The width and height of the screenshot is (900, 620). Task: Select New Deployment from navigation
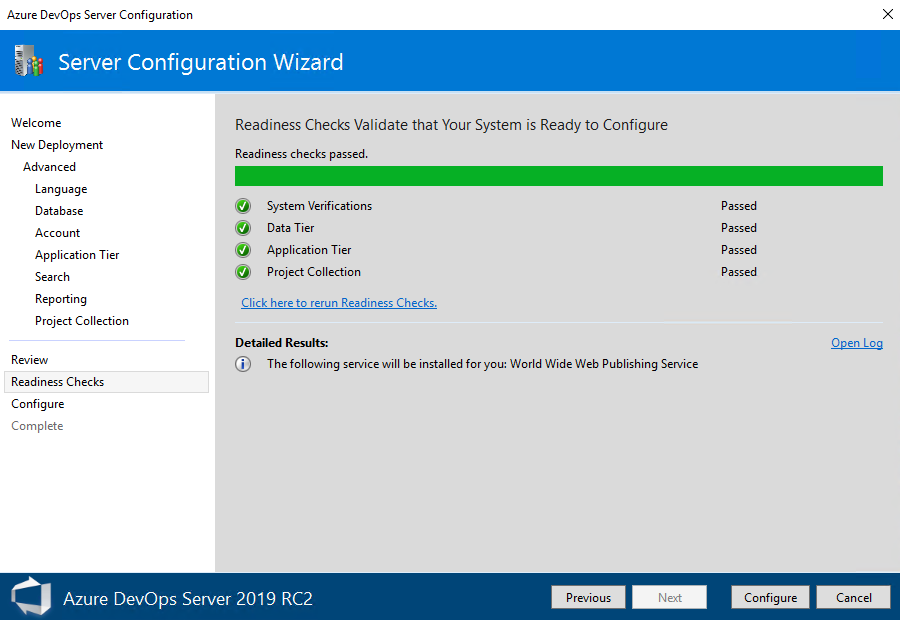[56, 144]
